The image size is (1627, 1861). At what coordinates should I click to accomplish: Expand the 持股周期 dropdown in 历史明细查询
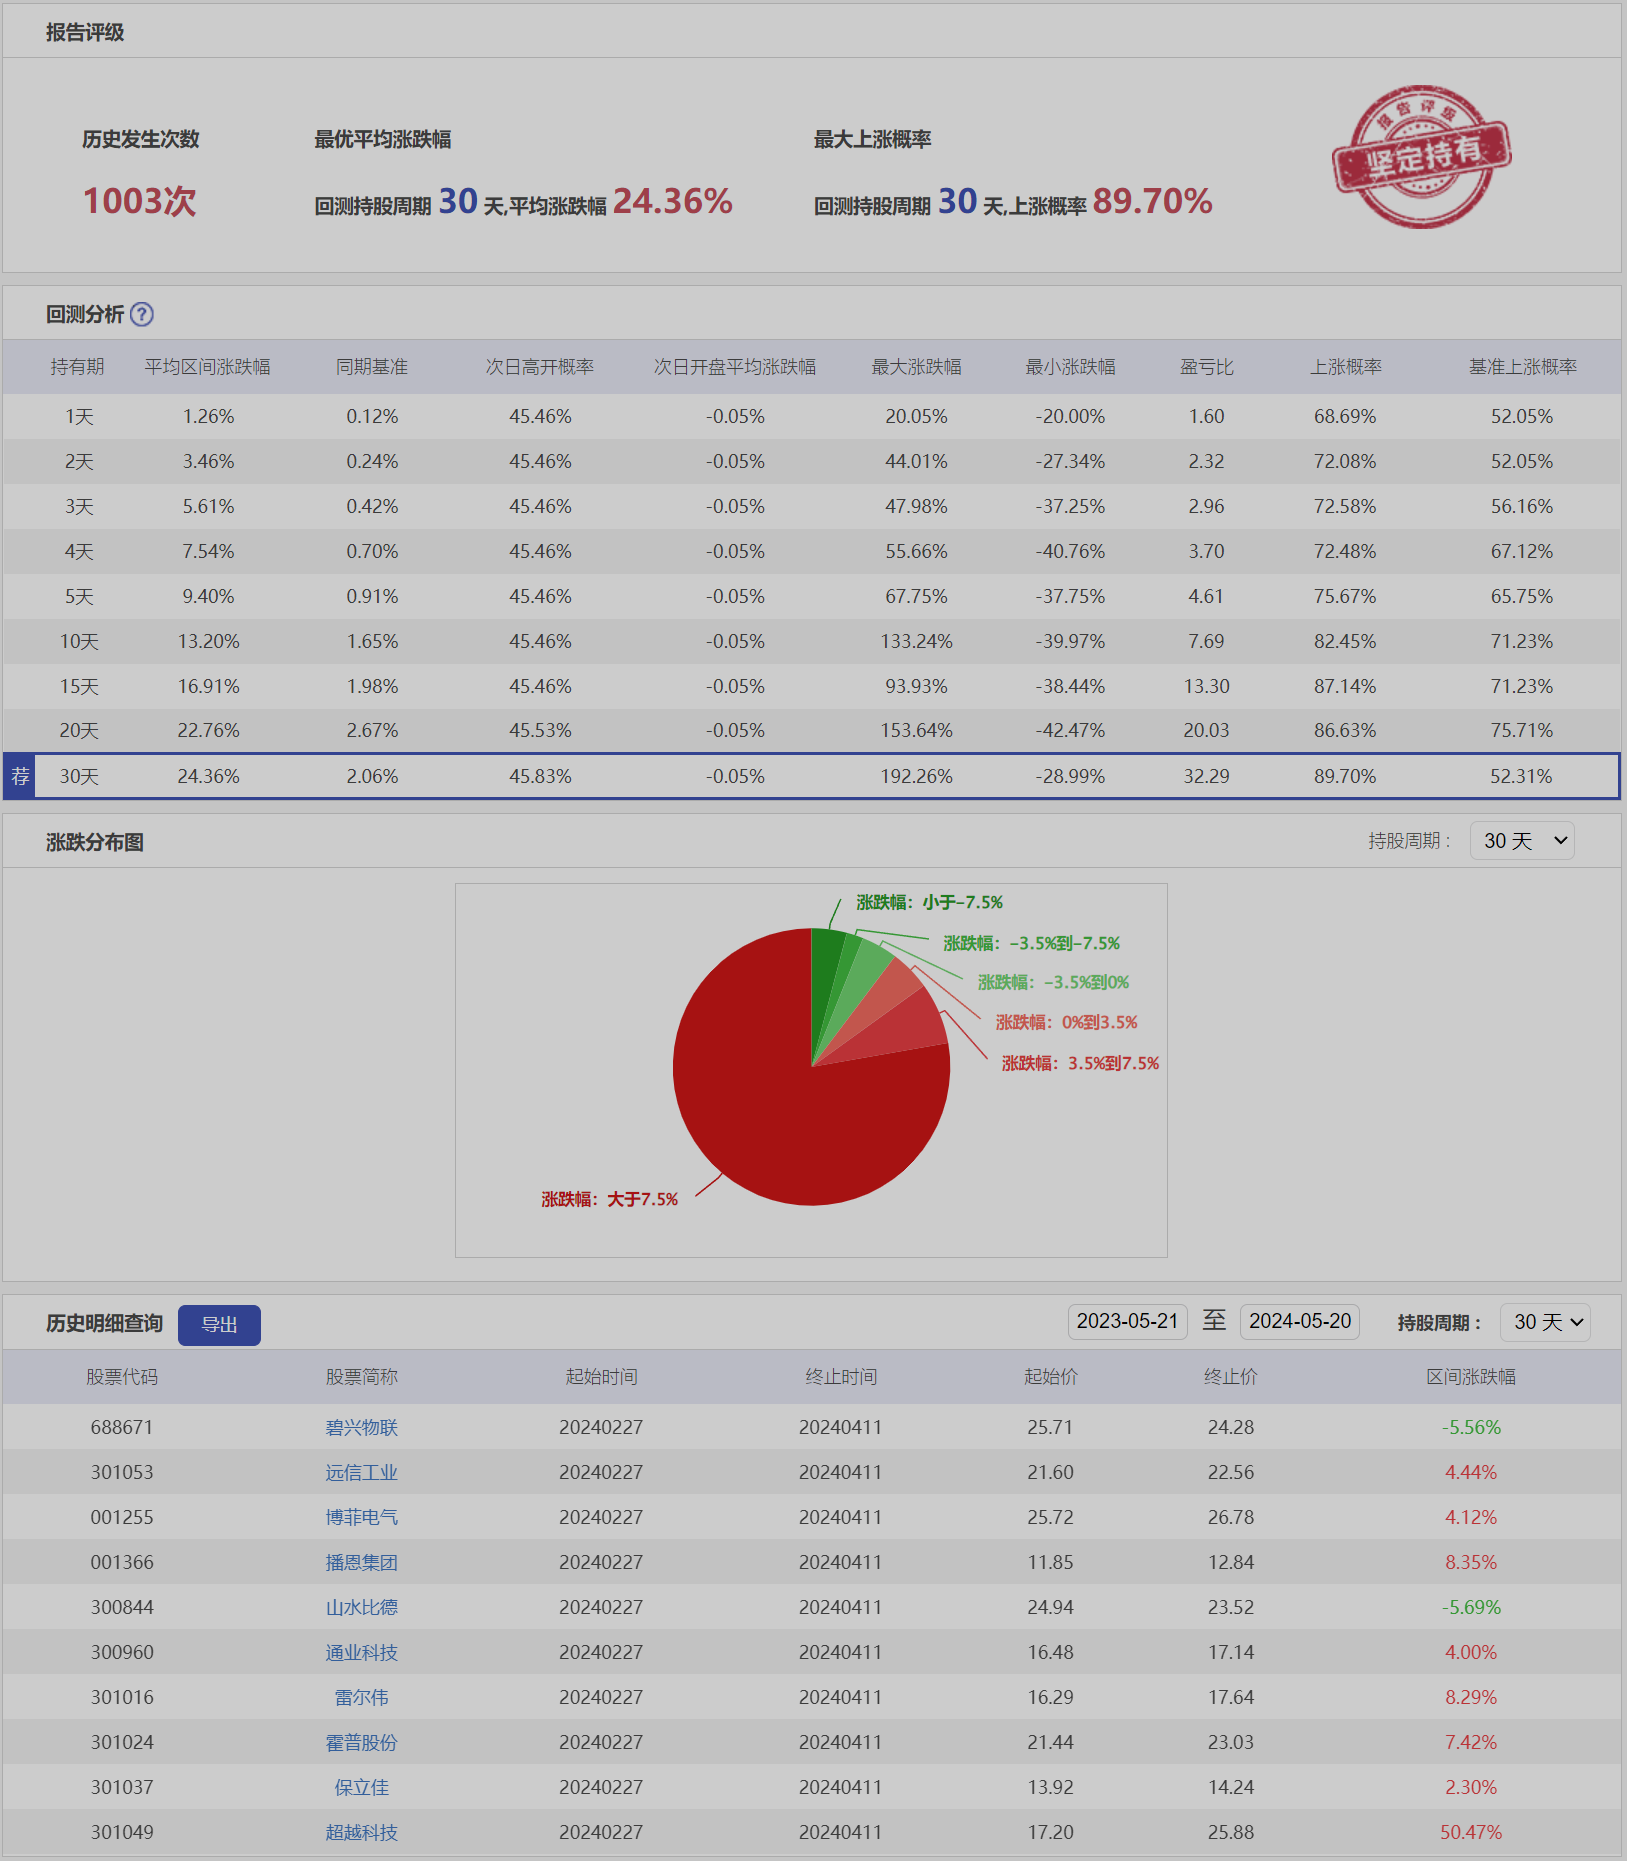click(x=1545, y=1323)
